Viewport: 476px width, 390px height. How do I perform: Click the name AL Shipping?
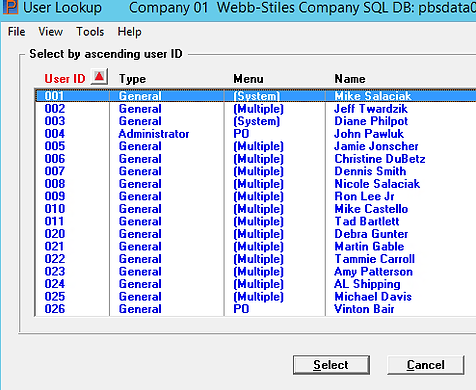pos(367,284)
